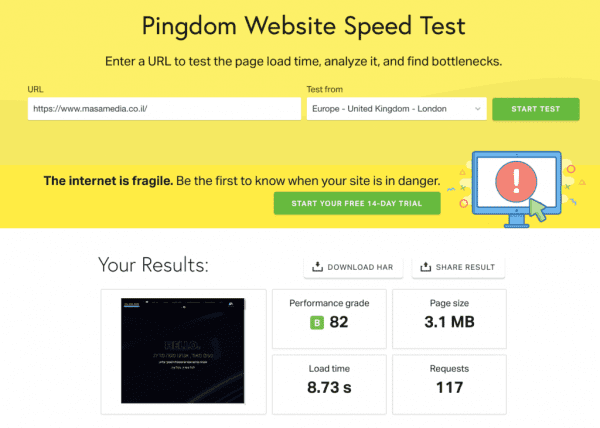
Task: Expand the Test from dropdown chevron
Action: [x=476, y=108]
